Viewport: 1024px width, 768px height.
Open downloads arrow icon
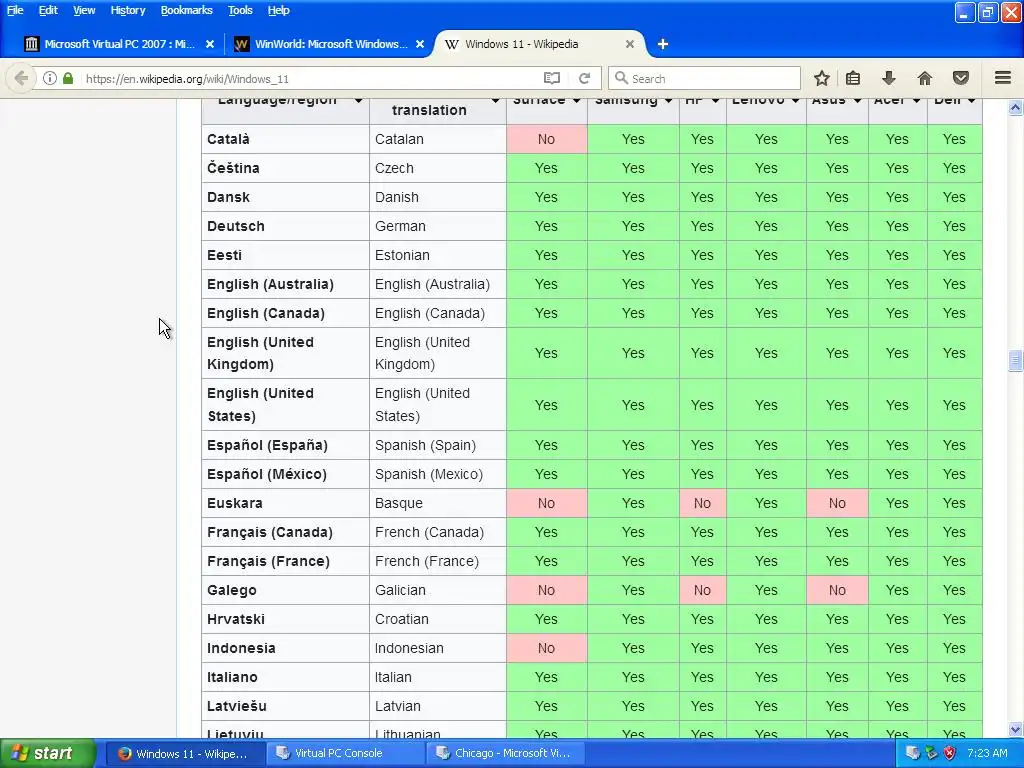tap(888, 78)
